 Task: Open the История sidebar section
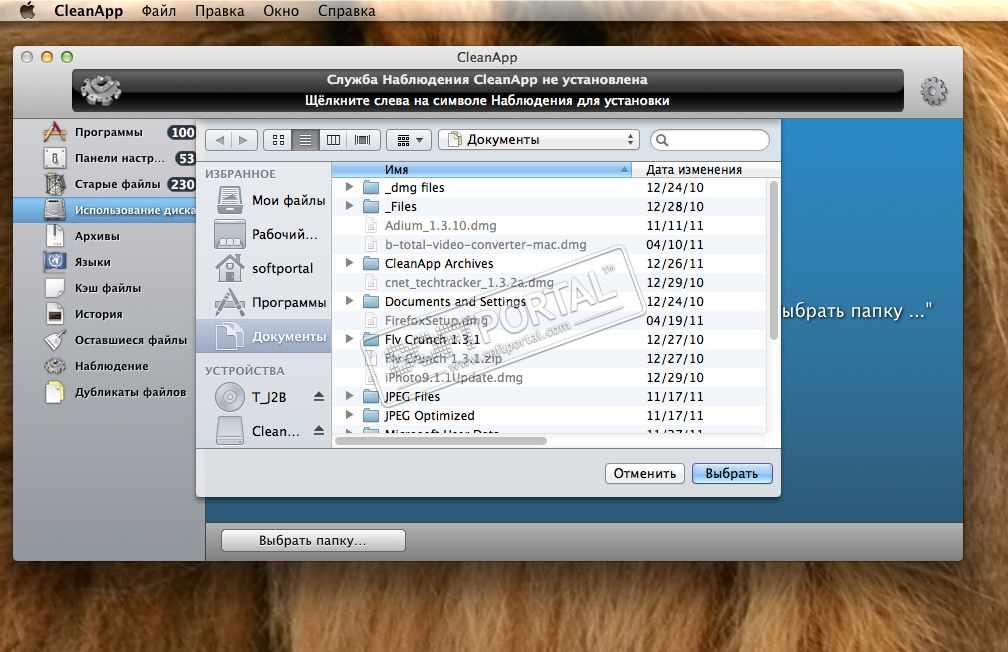pos(98,314)
